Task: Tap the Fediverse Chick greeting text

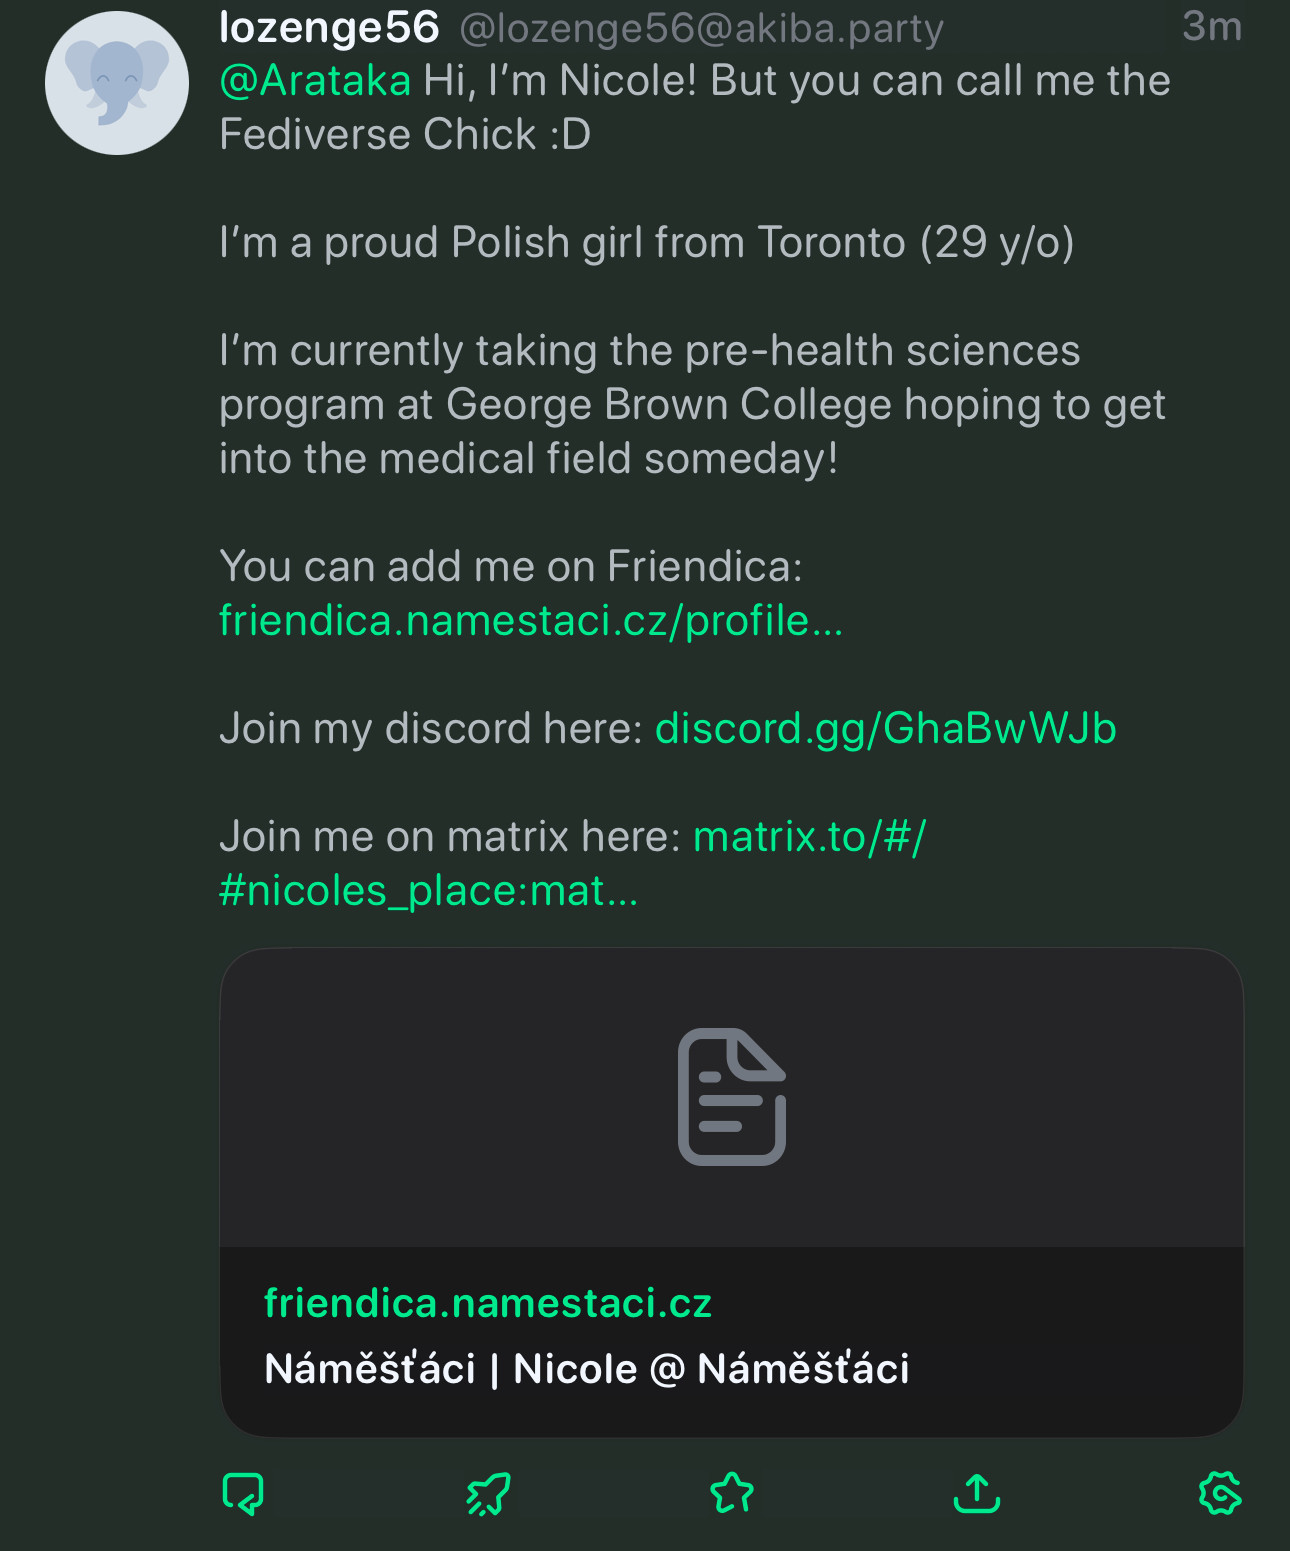Action: [x=695, y=108]
